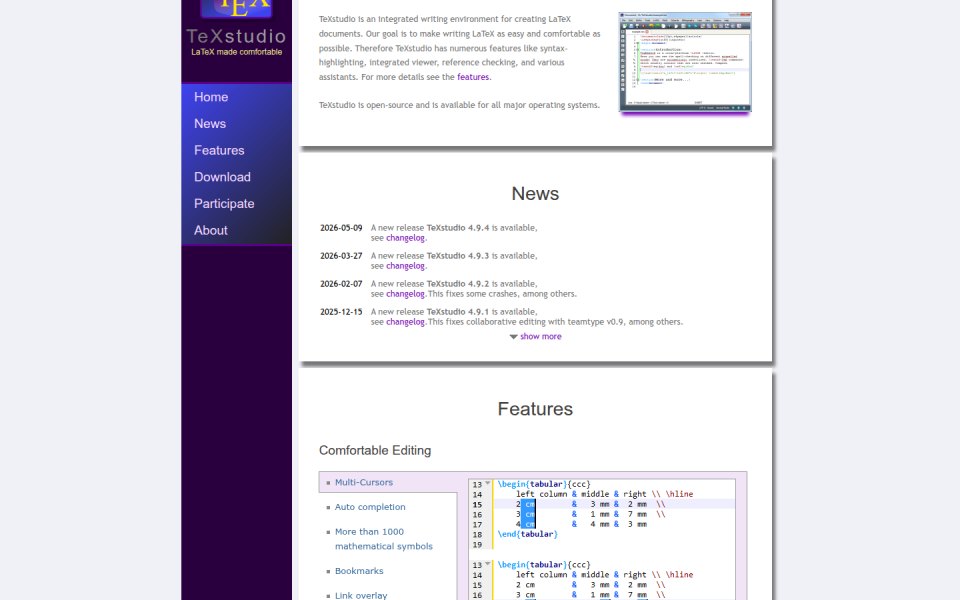Open the changelog link for TeXstudio 4.9.2
Viewport: 960px width, 600px height.
(405, 294)
